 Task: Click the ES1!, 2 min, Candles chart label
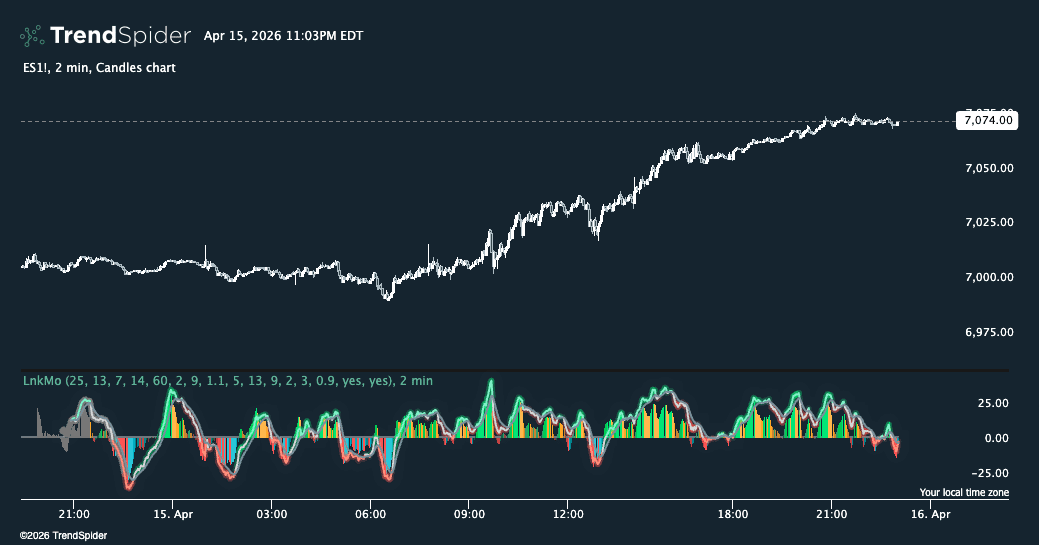point(99,68)
